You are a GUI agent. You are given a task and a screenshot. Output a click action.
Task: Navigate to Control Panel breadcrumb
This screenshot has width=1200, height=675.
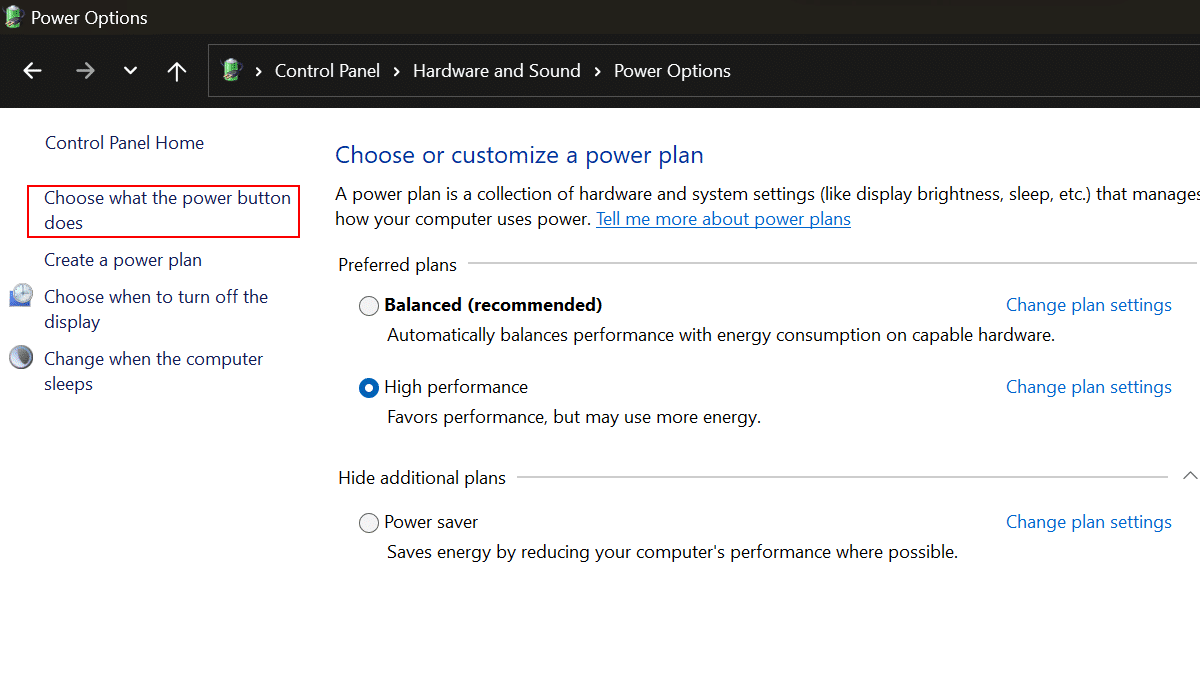click(x=327, y=71)
